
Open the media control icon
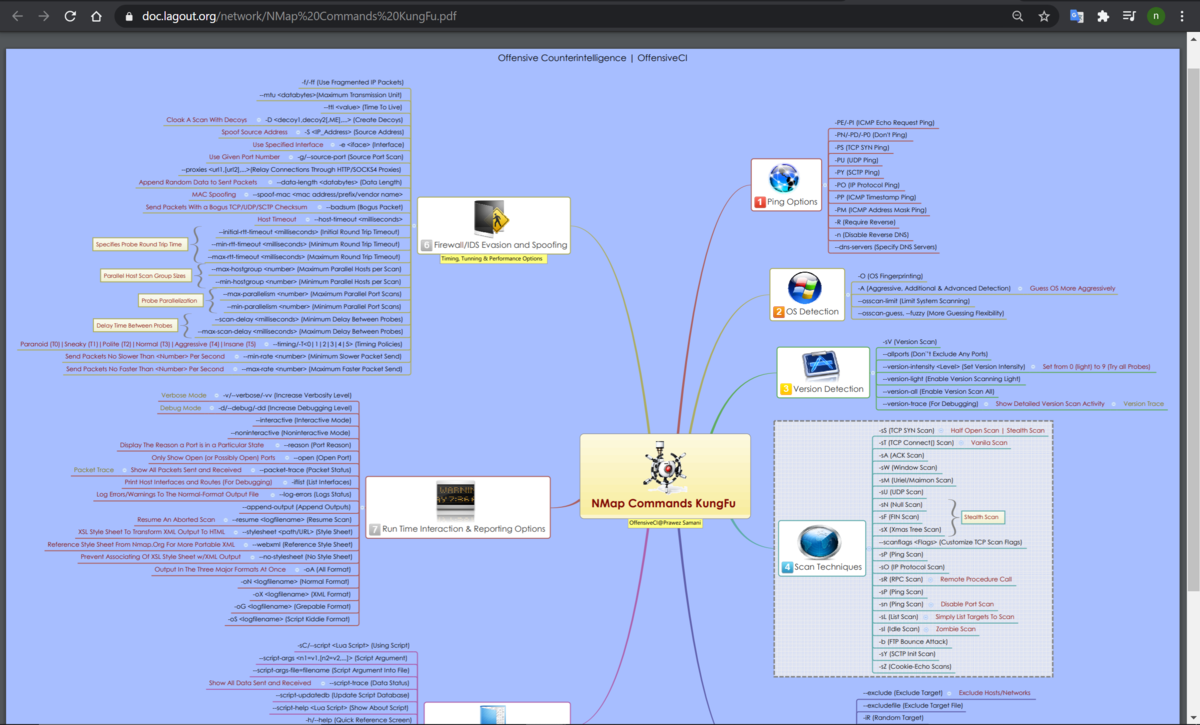[x=1129, y=16]
